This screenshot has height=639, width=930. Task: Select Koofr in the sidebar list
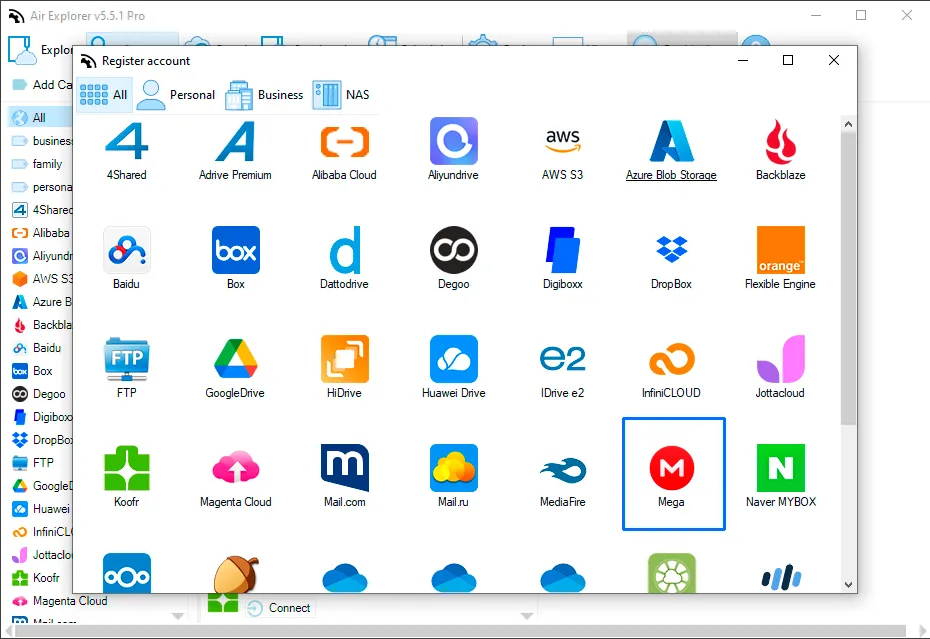[x=36, y=578]
